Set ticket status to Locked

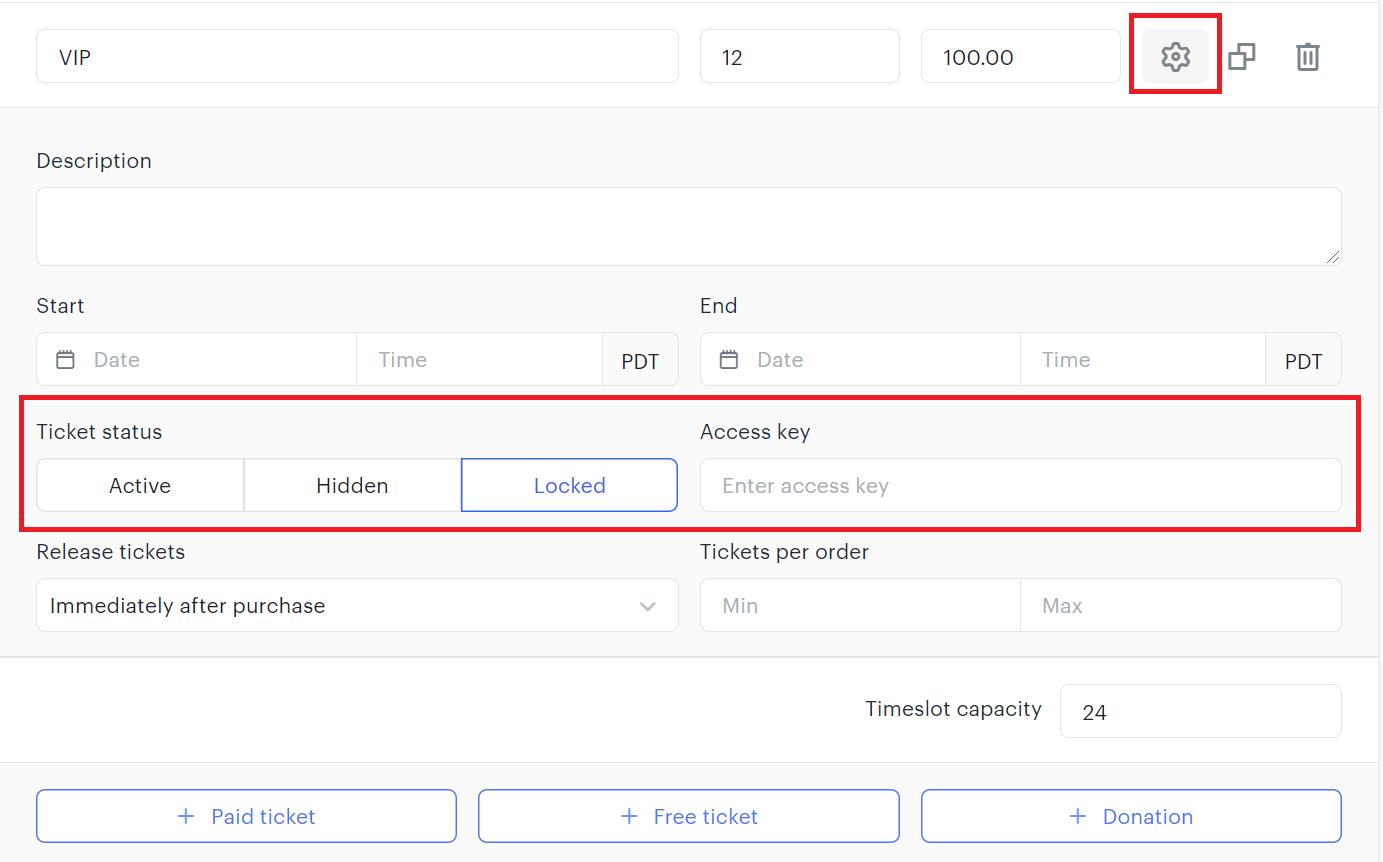[x=569, y=486]
